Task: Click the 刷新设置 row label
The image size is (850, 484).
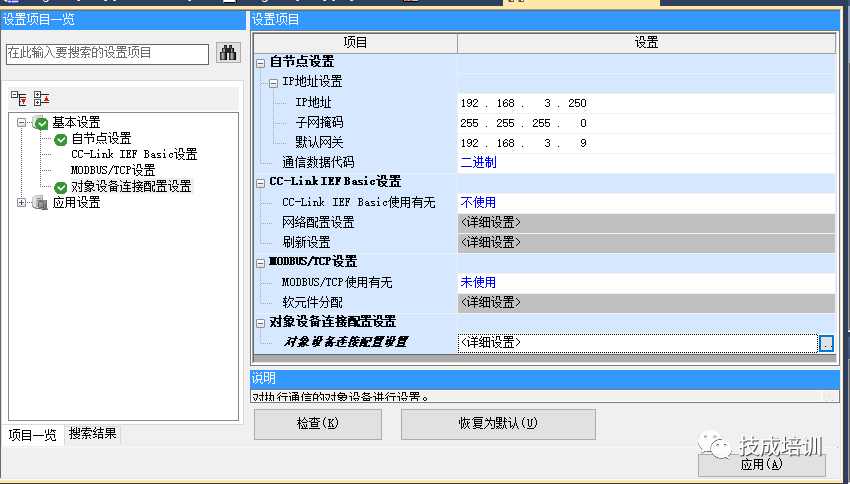Action: (306, 243)
